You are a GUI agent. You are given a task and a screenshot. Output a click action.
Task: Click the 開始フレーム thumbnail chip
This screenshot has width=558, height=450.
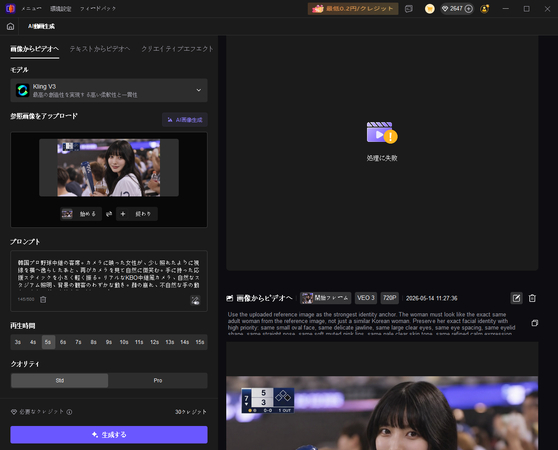coord(326,298)
